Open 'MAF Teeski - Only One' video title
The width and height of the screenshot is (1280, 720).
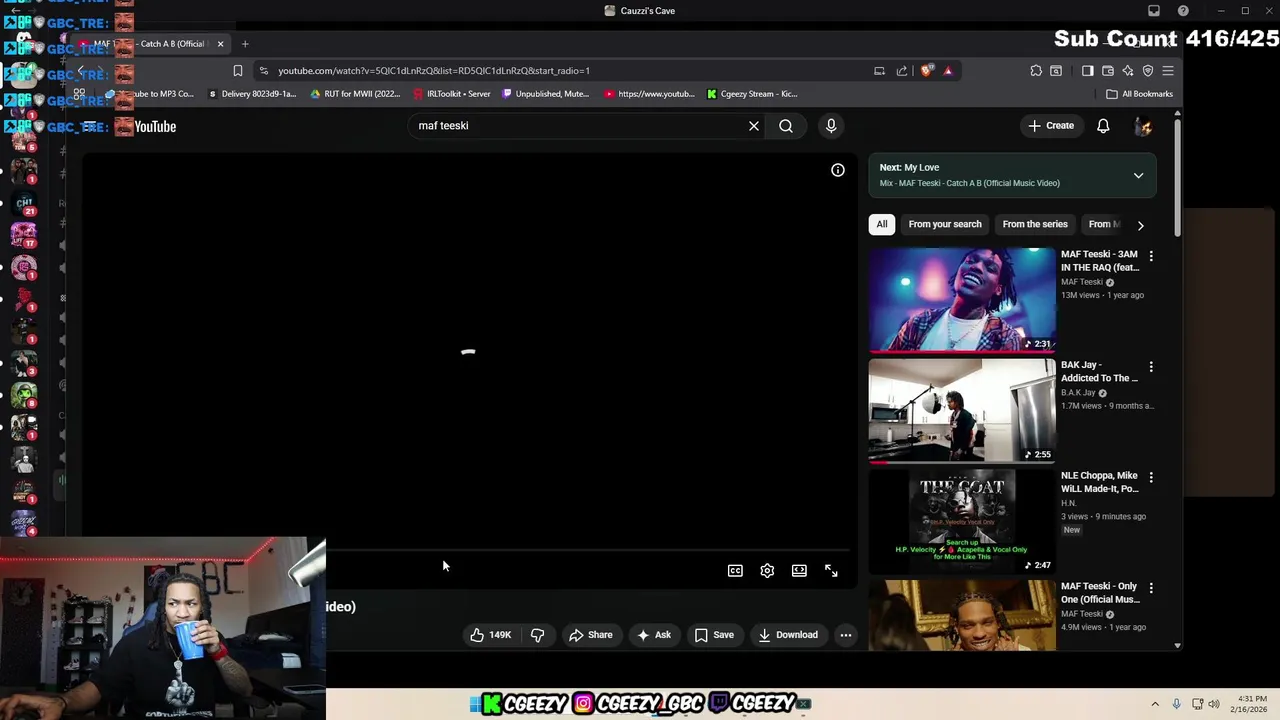(1100, 593)
